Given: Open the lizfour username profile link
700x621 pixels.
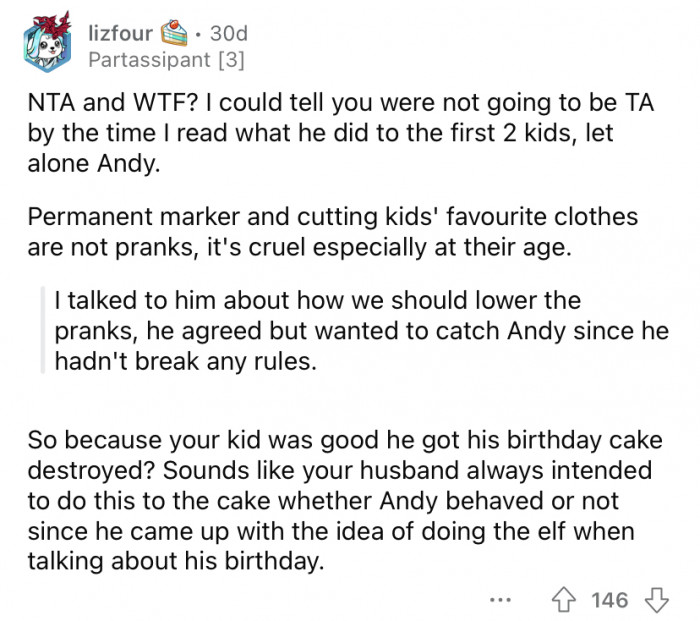Looking at the screenshot, I should point(121,34).
